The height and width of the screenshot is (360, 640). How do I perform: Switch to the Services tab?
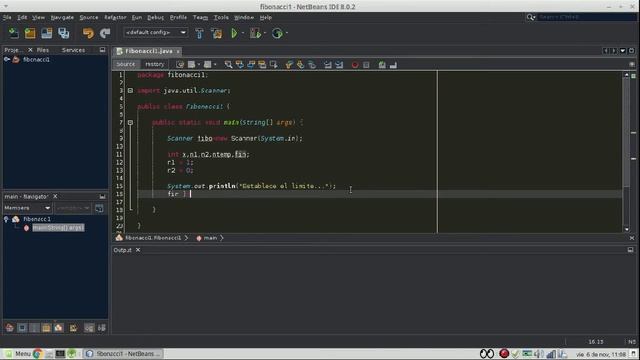click(x=73, y=50)
